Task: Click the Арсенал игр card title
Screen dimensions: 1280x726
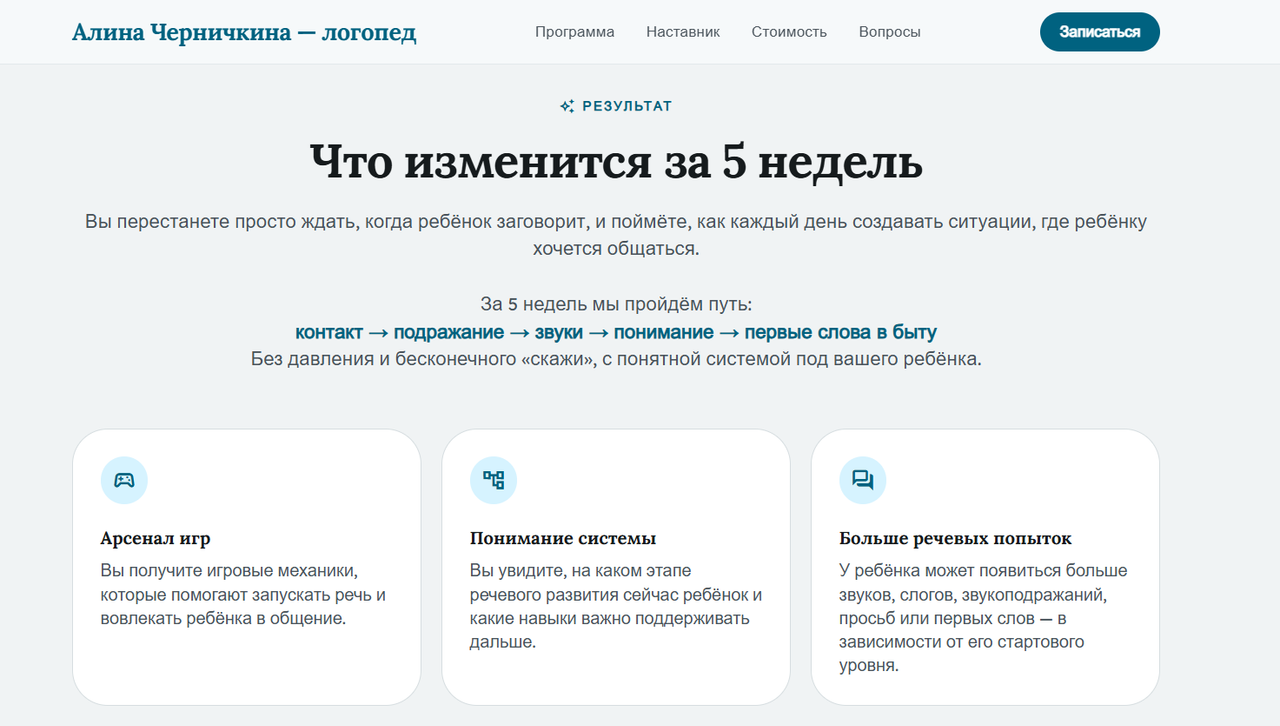Action: coord(156,538)
